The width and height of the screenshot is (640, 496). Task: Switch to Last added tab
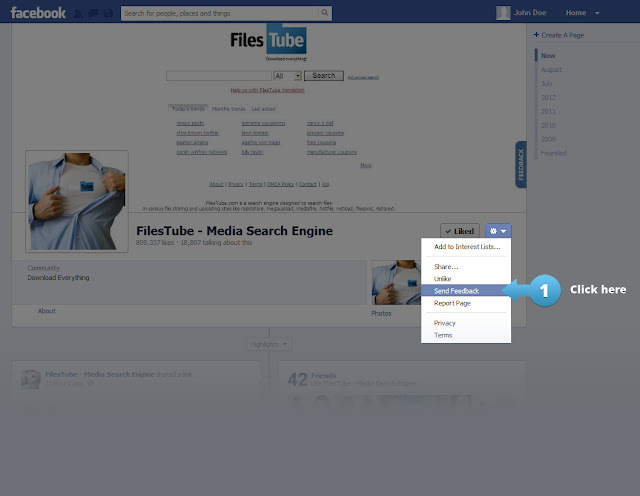tap(263, 109)
